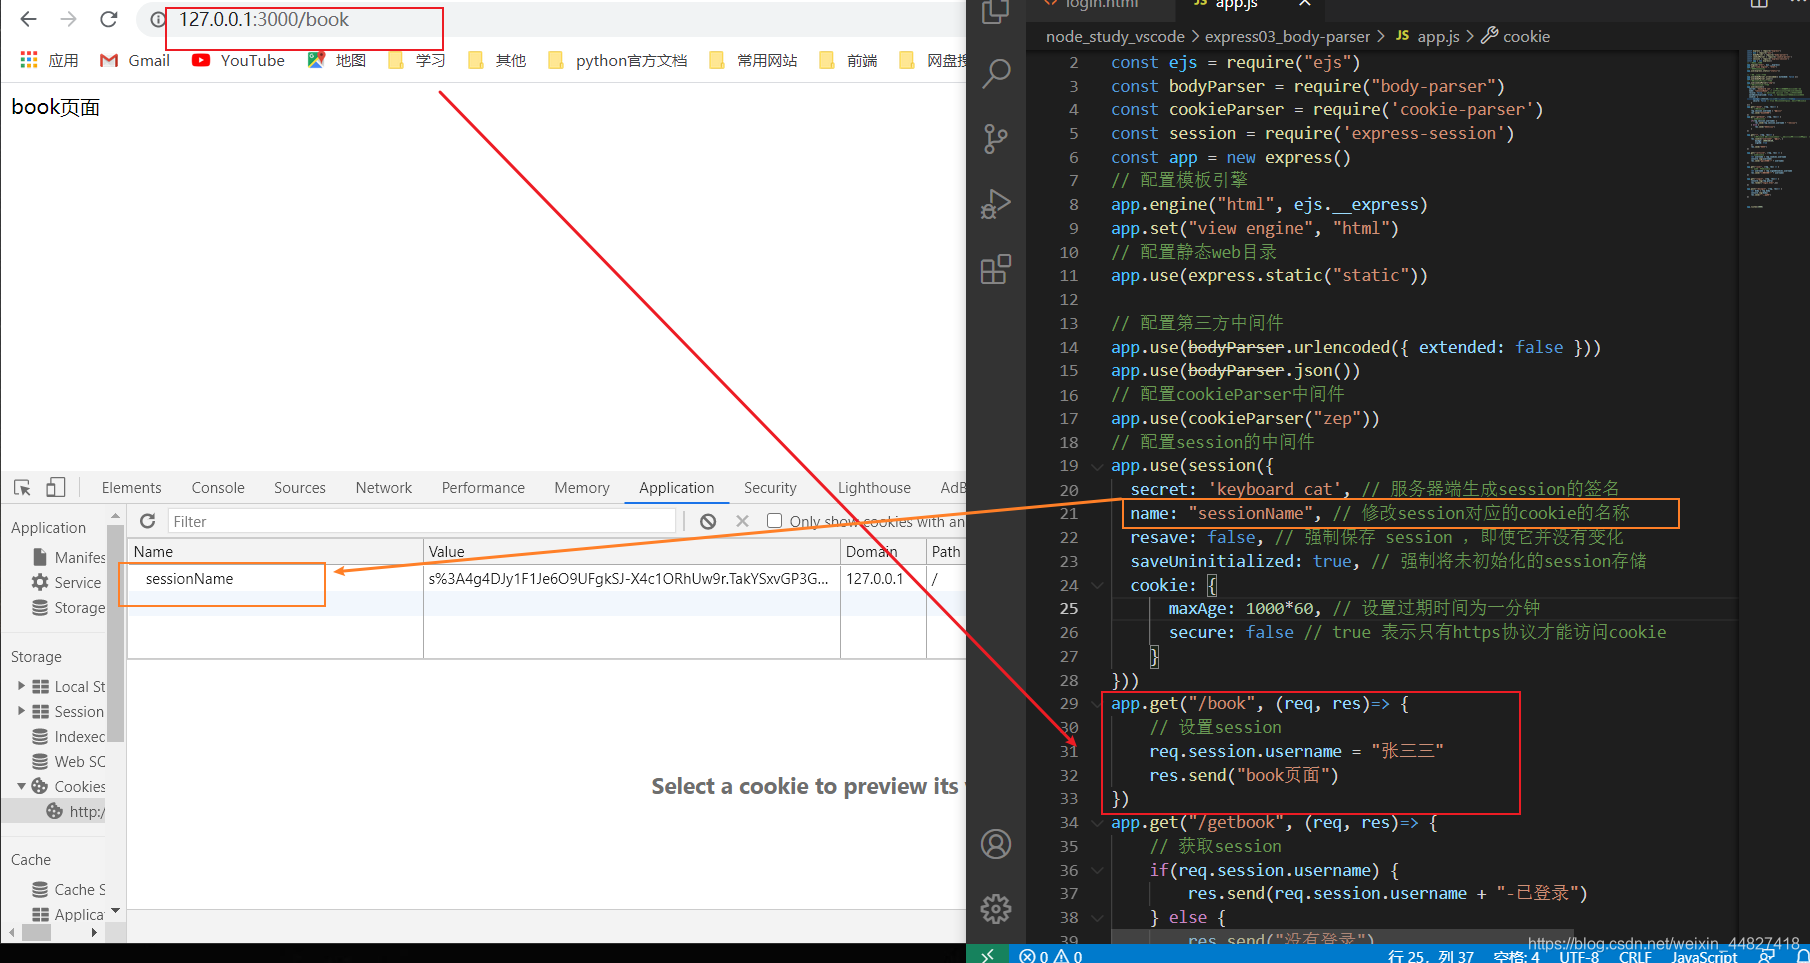Screen dimensions: 1810x963
Task: Open Manifest in Application sidebar
Action: pos(68,557)
